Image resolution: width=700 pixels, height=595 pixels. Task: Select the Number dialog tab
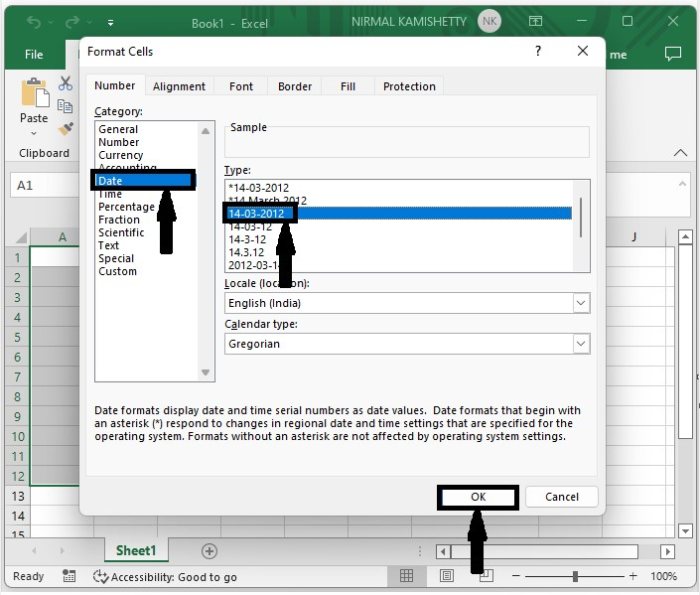point(115,85)
